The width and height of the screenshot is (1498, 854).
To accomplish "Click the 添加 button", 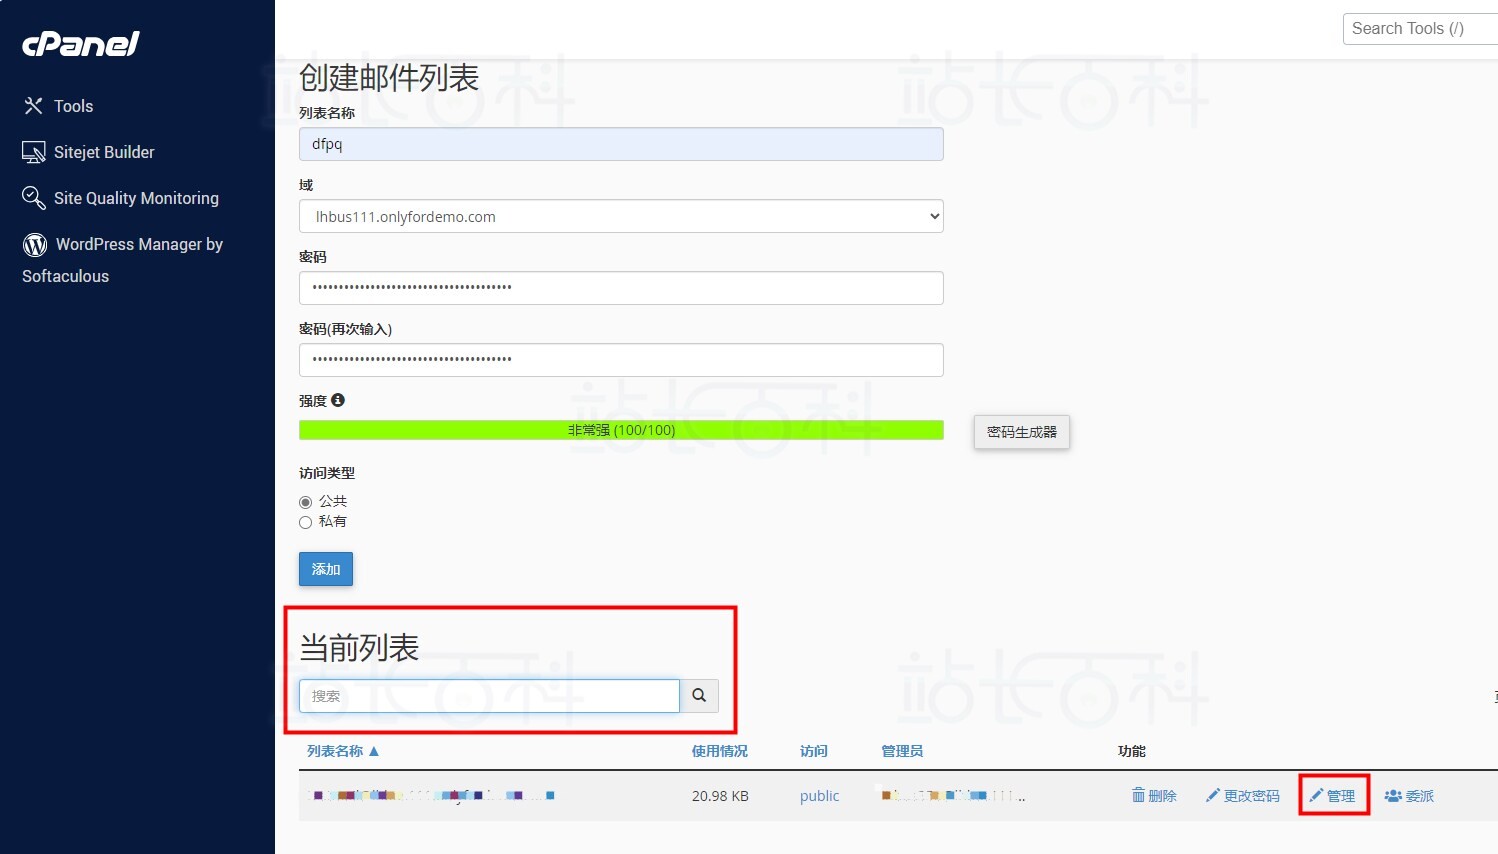I will tap(326, 569).
